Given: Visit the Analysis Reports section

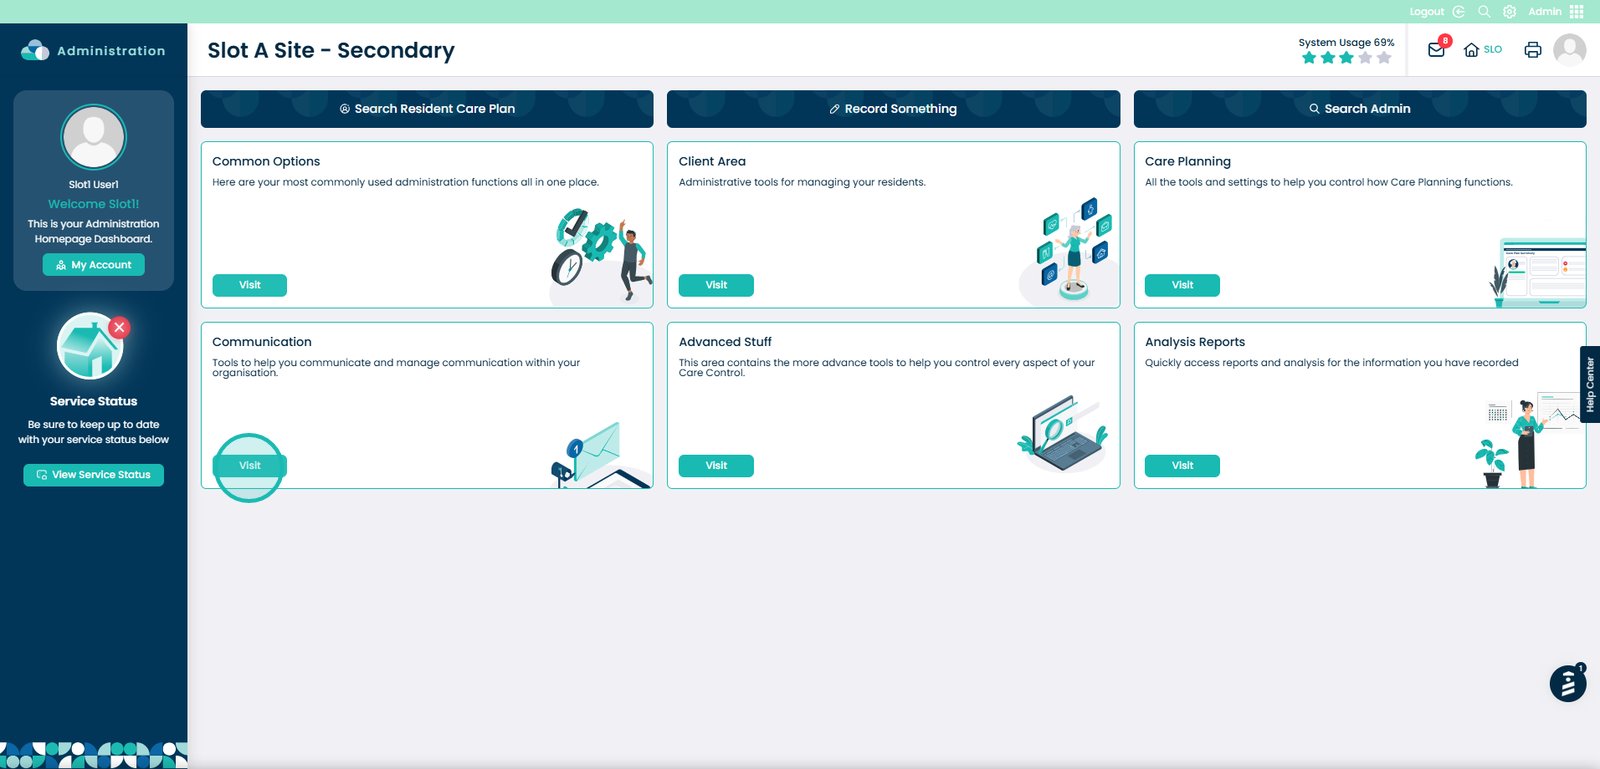Looking at the screenshot, I should [x=1182, y=466].
